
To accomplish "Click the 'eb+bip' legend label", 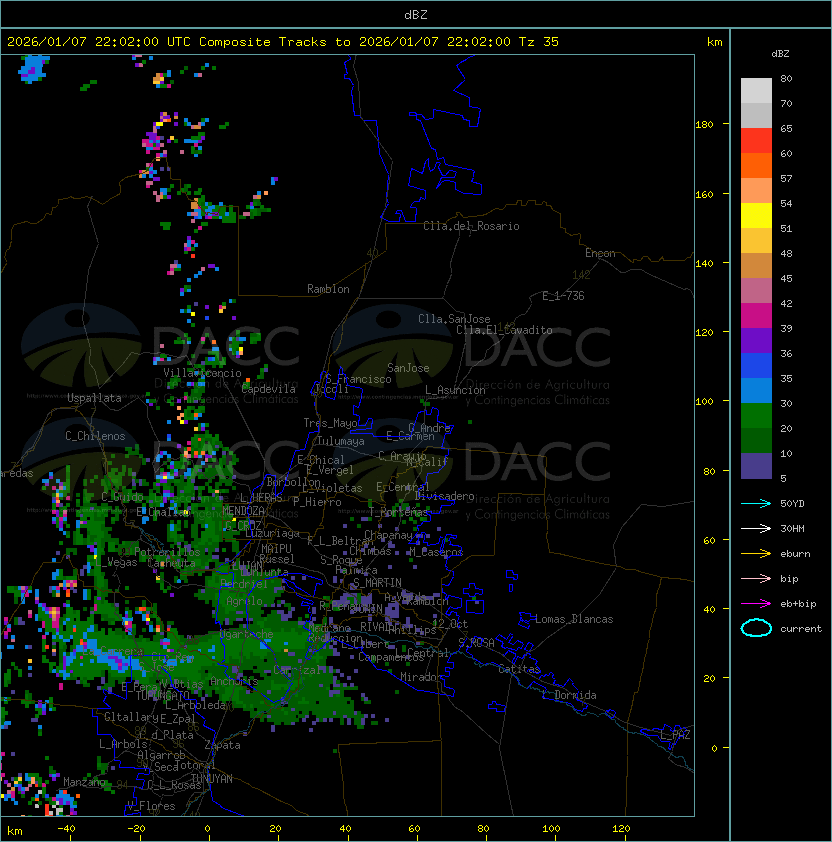I will 798,604.
